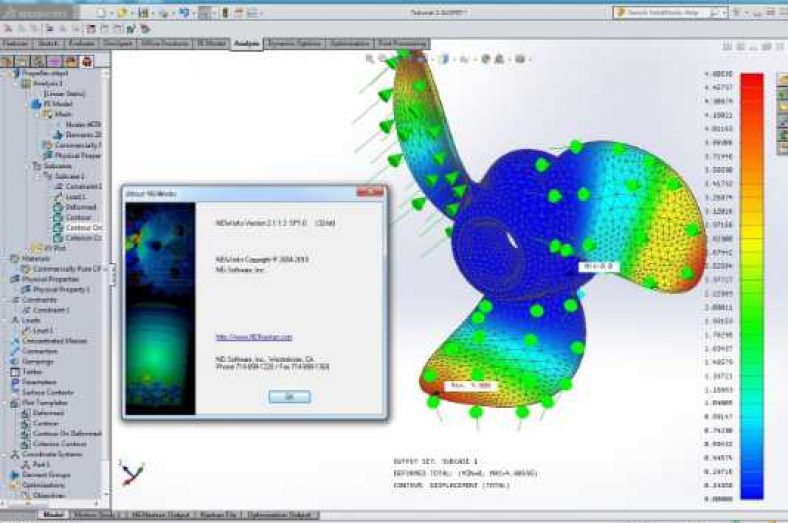Switch to the Features tab
The height and width of the screenshot is (523, 788).
point(15,44)
